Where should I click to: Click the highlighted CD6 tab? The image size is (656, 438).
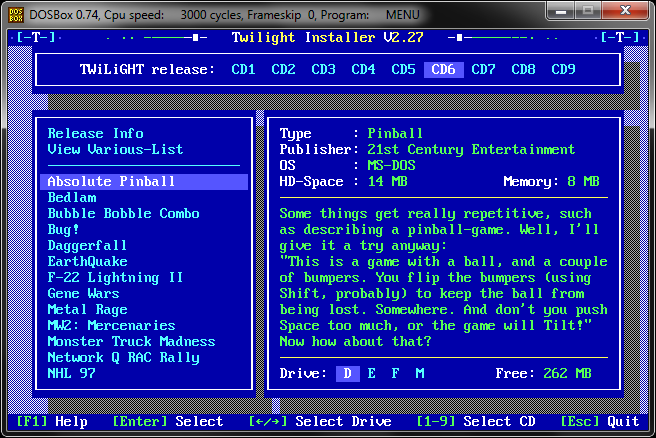pyautogui.click(x=443, y=69)
